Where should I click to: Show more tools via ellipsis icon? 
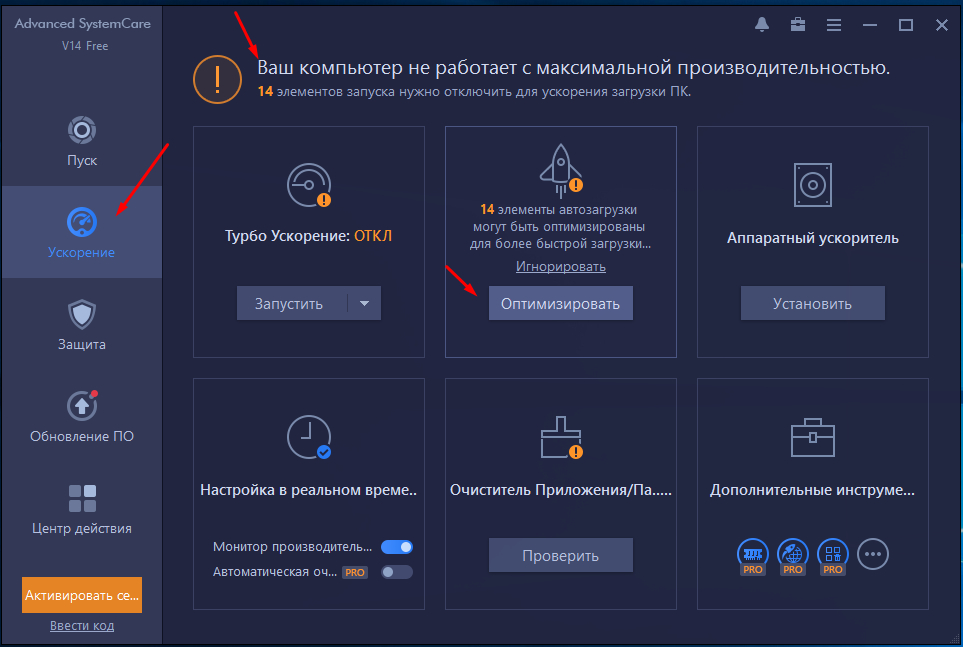[x=873, y=554]
